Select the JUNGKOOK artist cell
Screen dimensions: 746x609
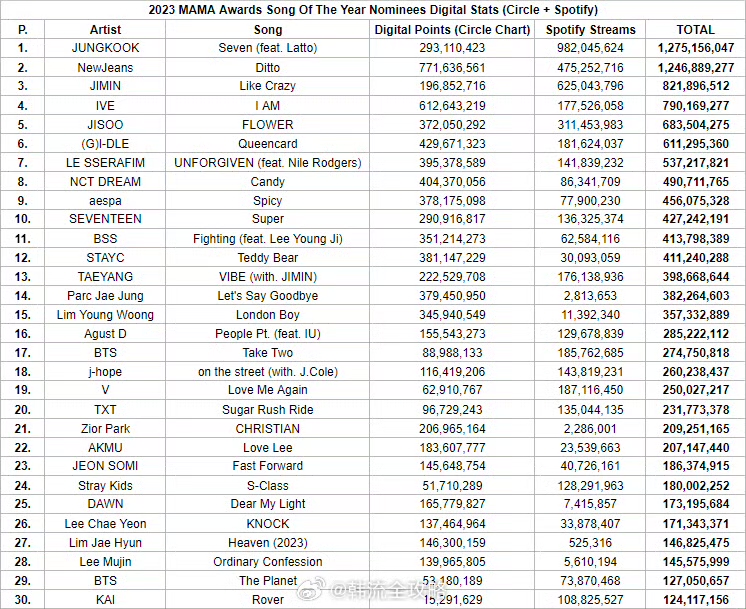[105, 48]
